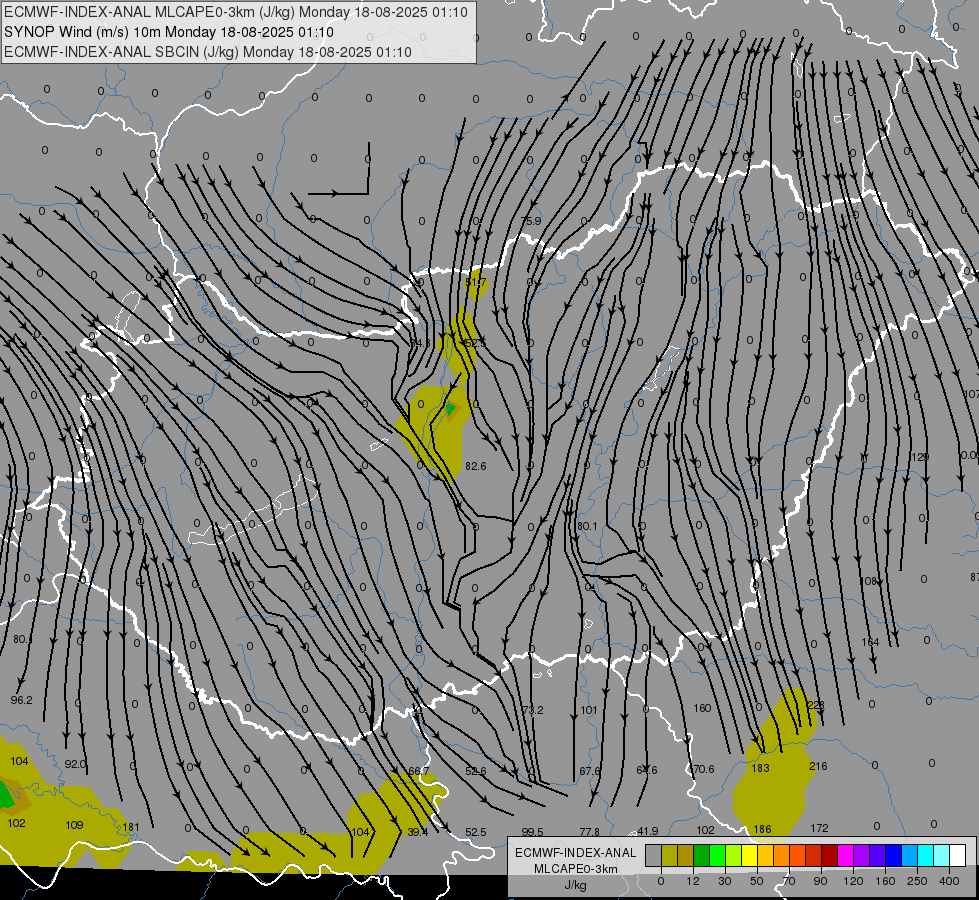
Task: Select the gray swatch in the legend
Action: 654,855
